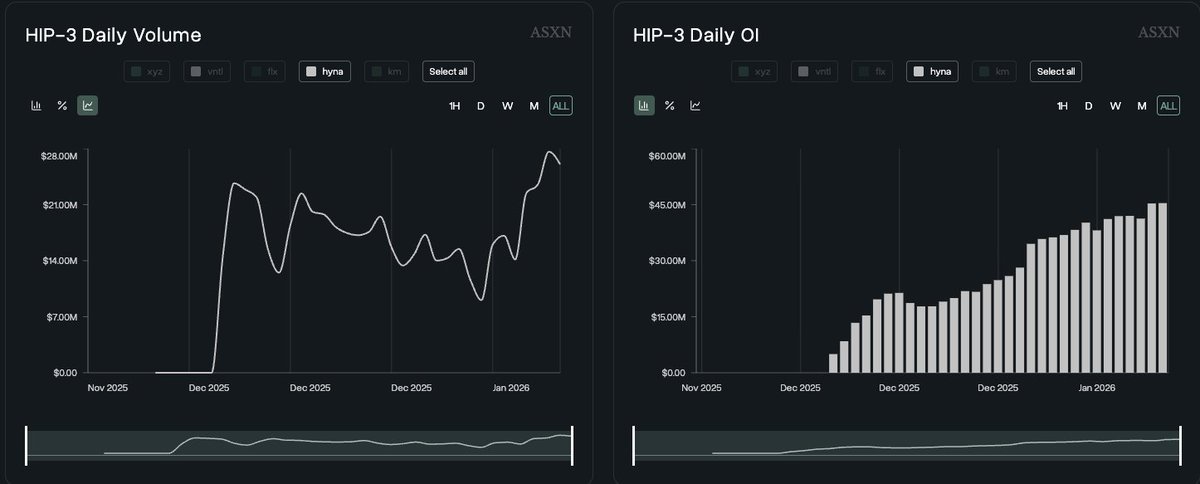Image resolution: width=1200 pixels, height=484 pixels.
Task: Click Nov 2025 label on Daily Volume axis
Action: [x=109, y=387]
